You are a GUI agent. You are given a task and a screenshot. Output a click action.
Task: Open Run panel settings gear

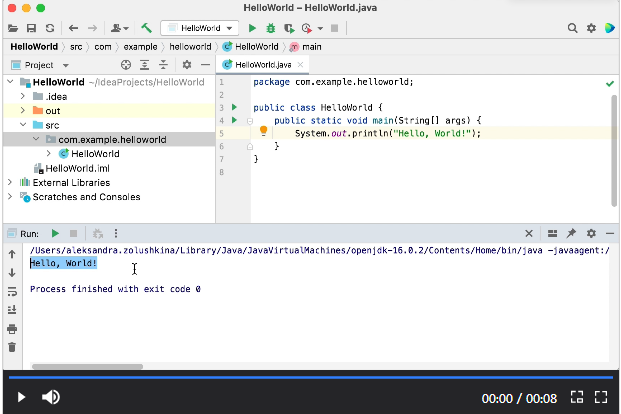[591, 233]
